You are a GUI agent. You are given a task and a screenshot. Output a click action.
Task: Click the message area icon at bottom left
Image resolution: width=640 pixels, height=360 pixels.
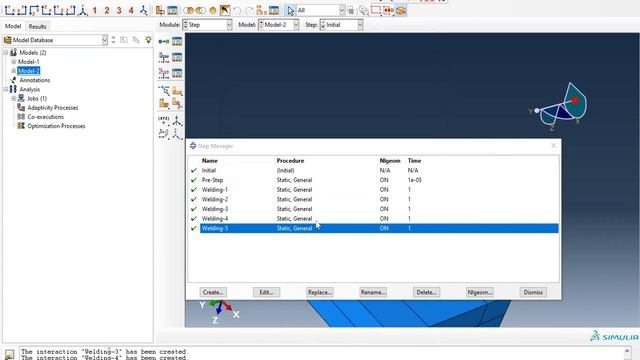pos(9,354)
